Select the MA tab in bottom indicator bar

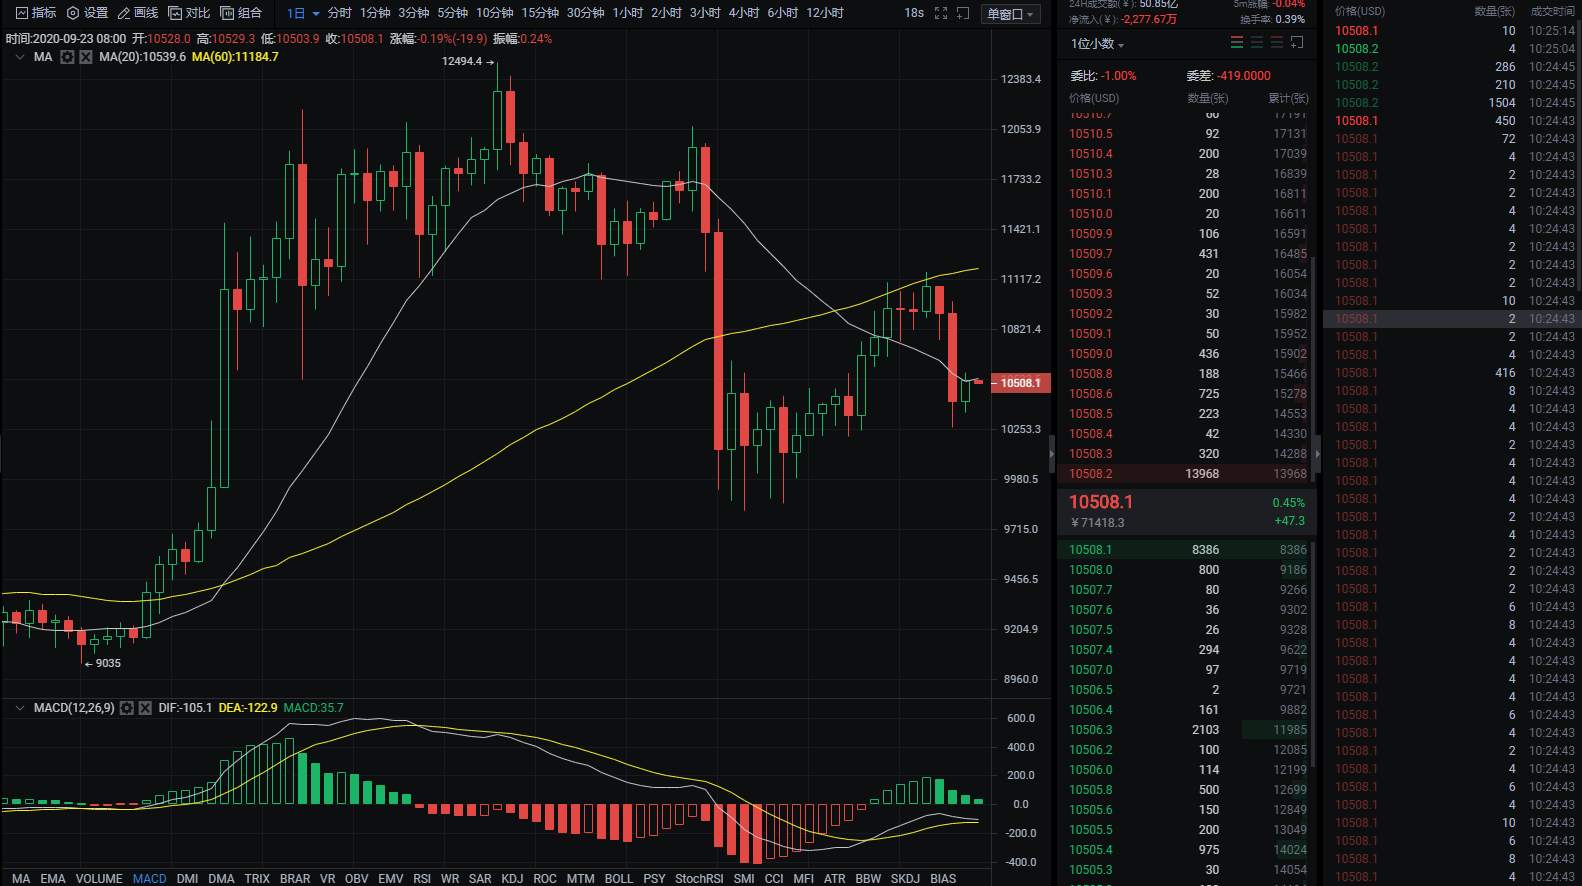21,878
